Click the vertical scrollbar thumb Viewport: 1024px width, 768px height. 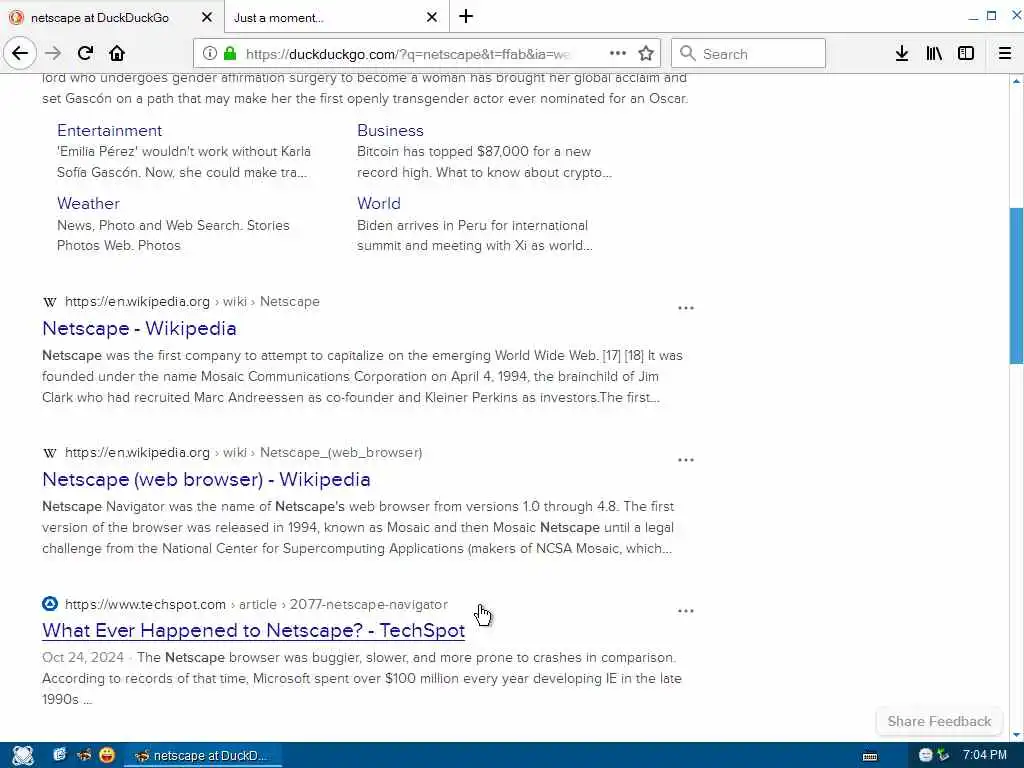(1016, 285)
